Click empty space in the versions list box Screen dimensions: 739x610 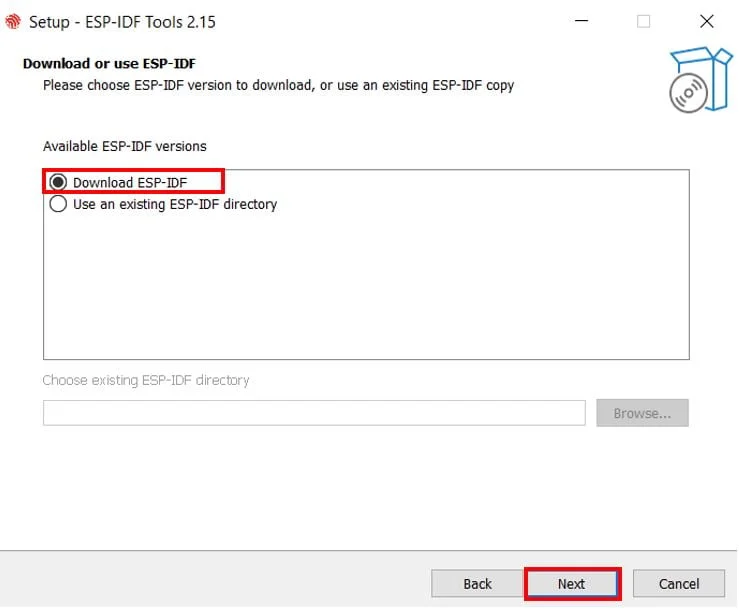(x=366, y=288)
